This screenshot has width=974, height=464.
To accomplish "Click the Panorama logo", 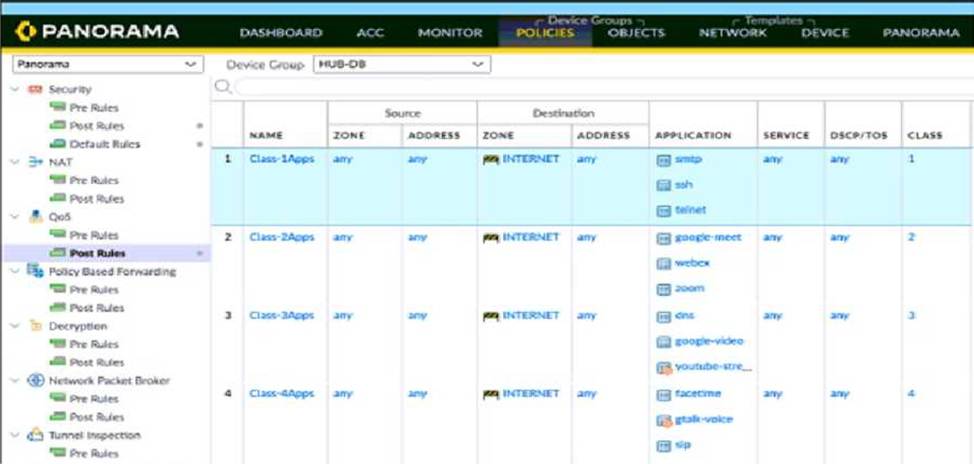I will click(x=97, y=32).
